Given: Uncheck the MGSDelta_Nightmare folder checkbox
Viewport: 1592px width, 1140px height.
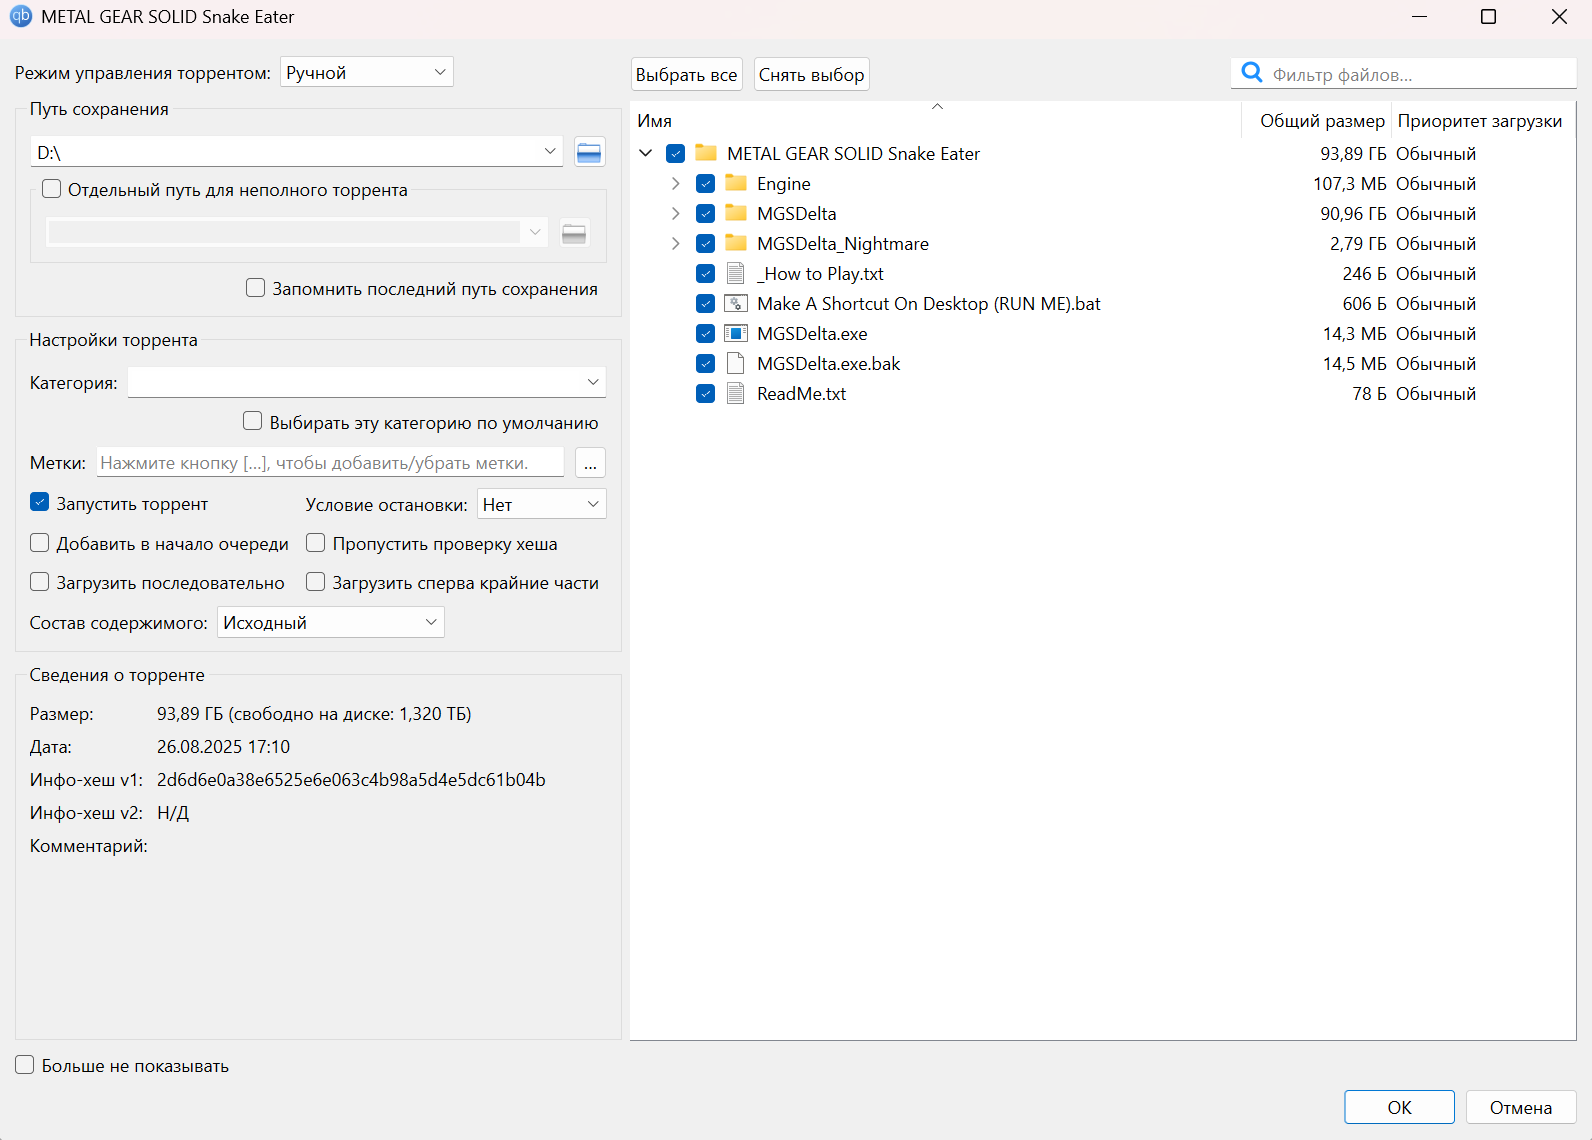Looking at the screenshot, I should click(706, 244).
